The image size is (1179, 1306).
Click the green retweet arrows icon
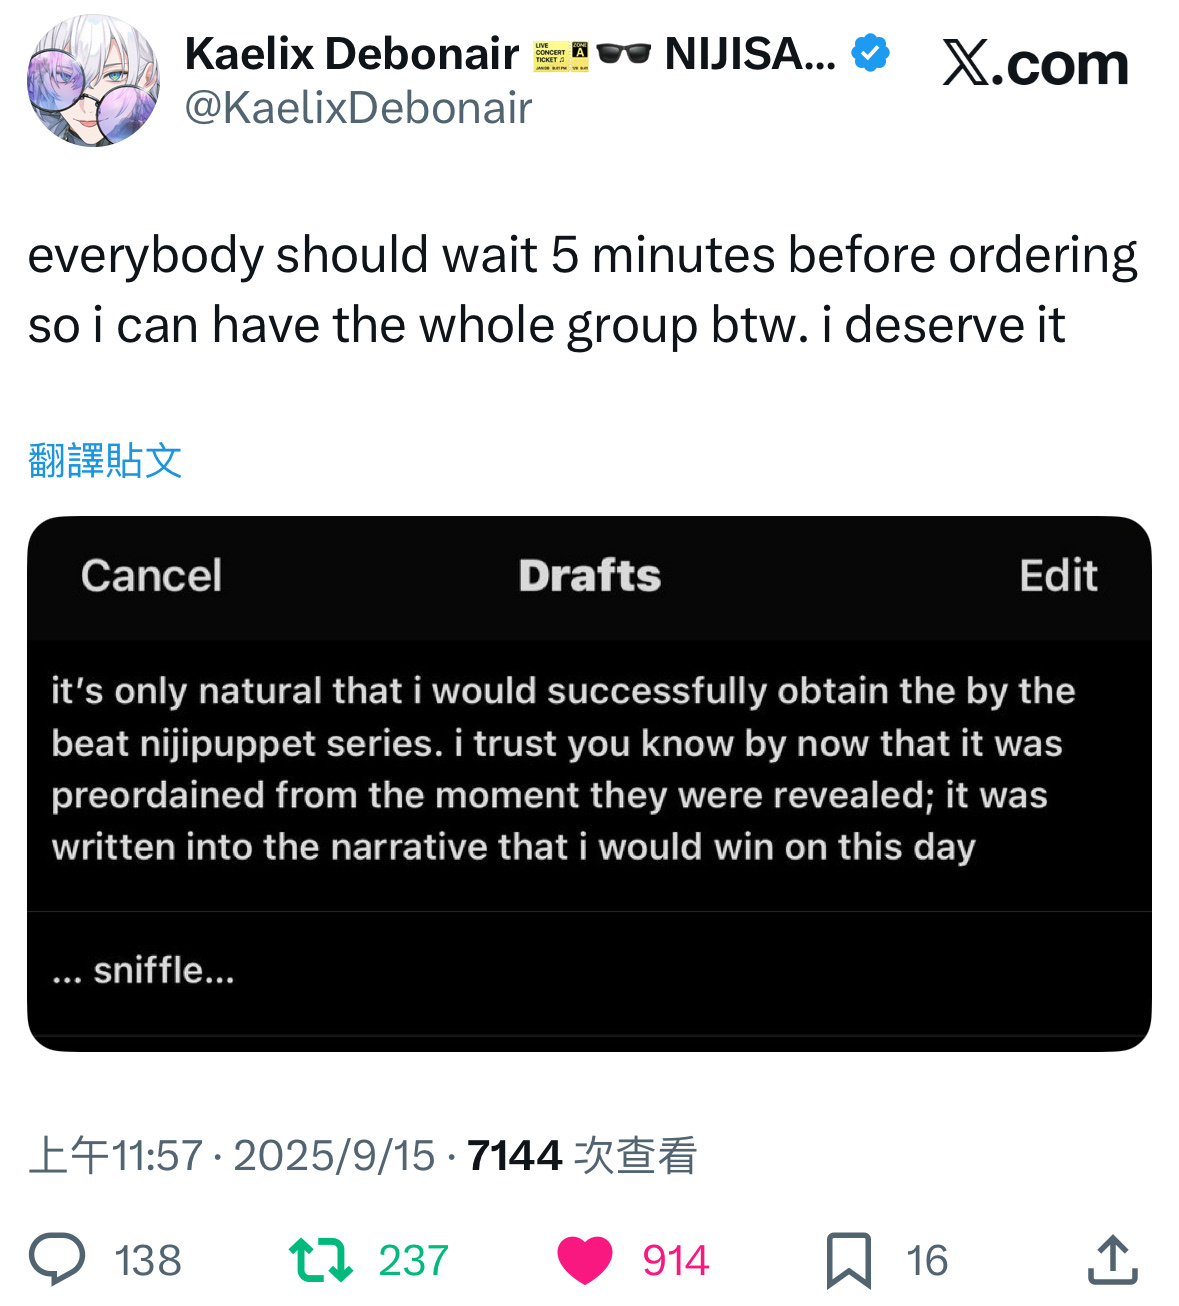[320, 1260]
